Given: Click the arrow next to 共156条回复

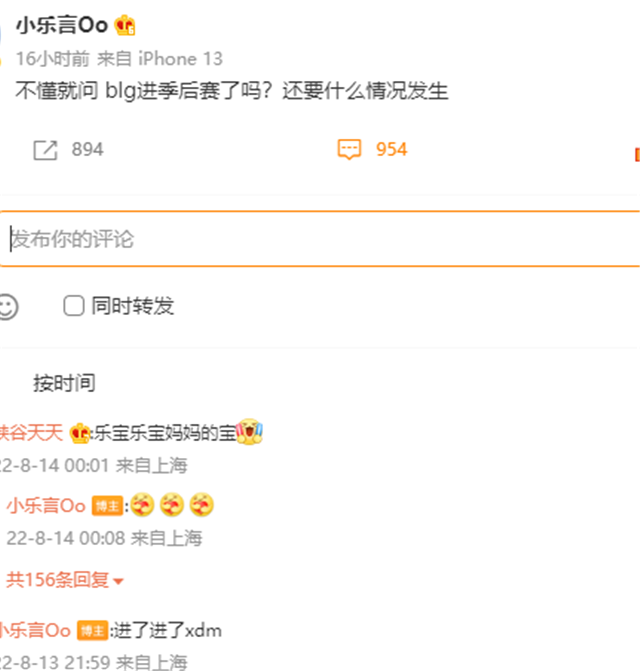Looking at the screenshot, I should (x=119, y=581).
